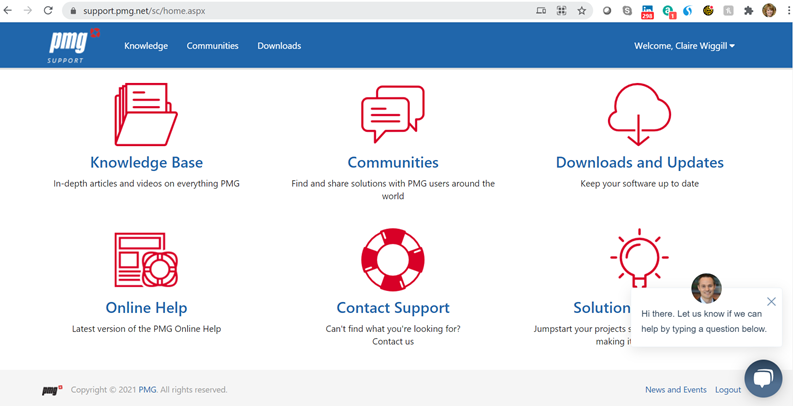Click the blue swirl extension icon
This screenshot has width=793, height=406.
coord(687,11)
